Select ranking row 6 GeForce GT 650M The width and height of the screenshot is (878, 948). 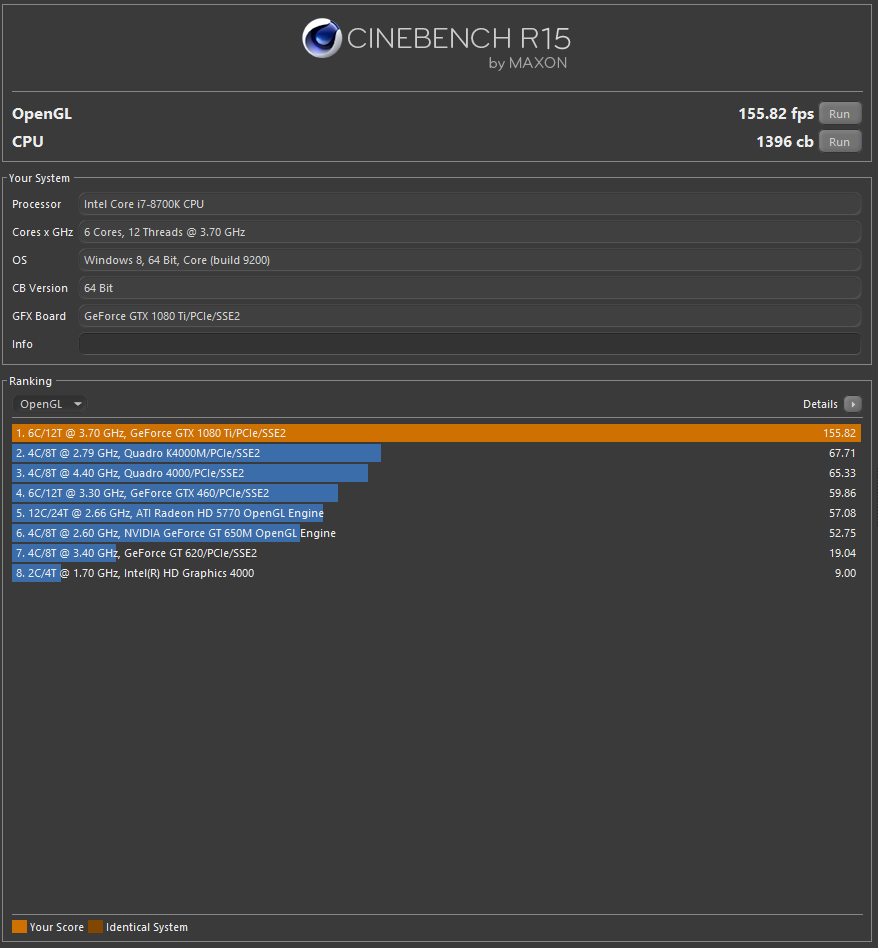coord(436,533)
